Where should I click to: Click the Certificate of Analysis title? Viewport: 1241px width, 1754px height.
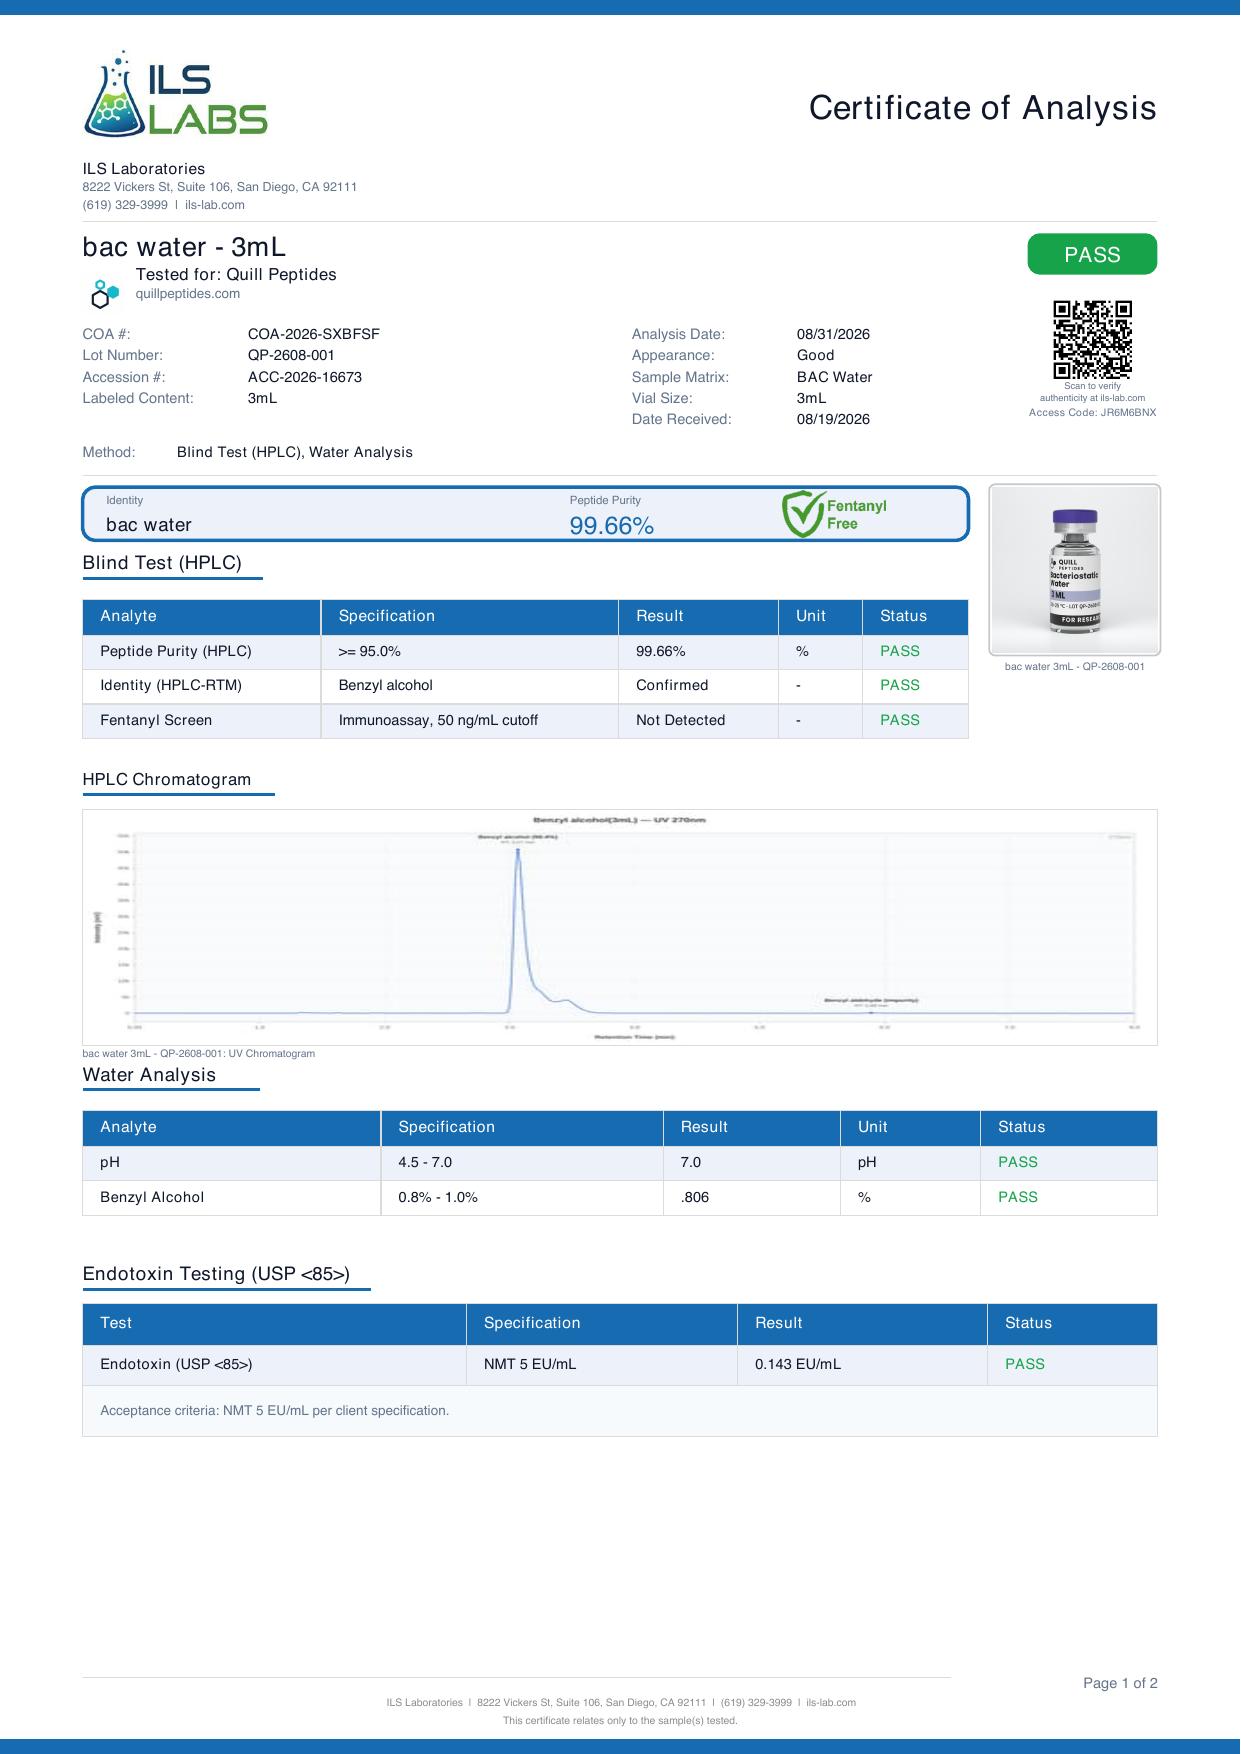[x=982, y=108]
